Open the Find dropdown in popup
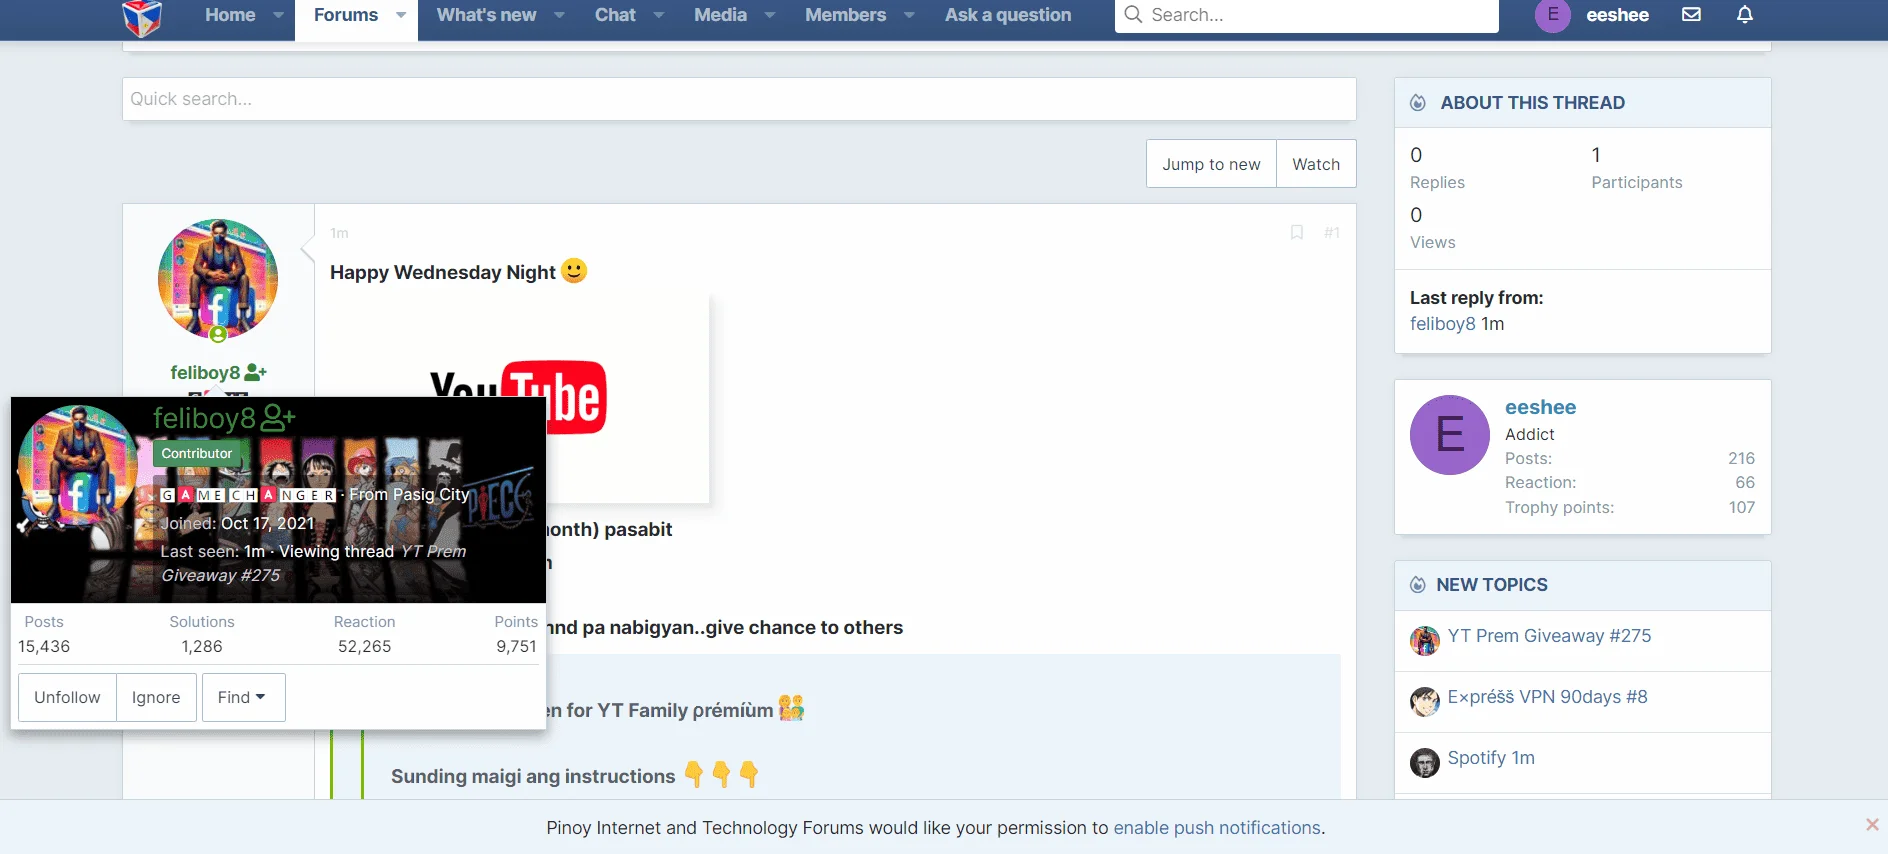Viewport: 1888px width, 854px height. click(x=243, y=697)
